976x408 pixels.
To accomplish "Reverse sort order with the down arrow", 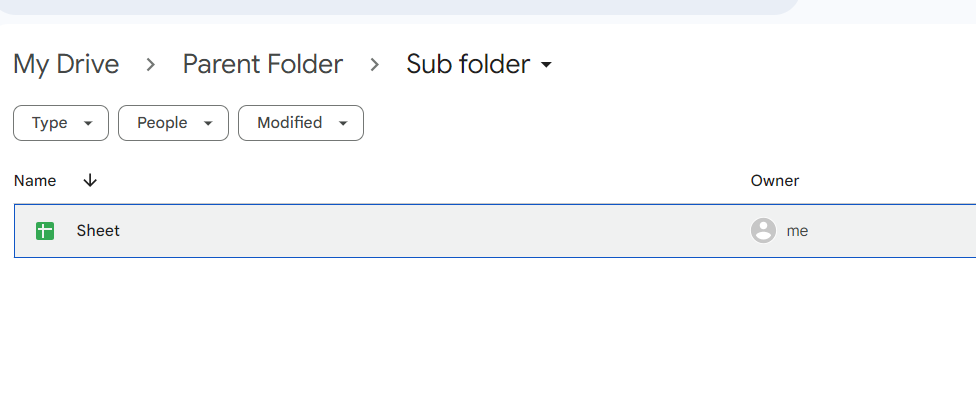I will [90, 181].
